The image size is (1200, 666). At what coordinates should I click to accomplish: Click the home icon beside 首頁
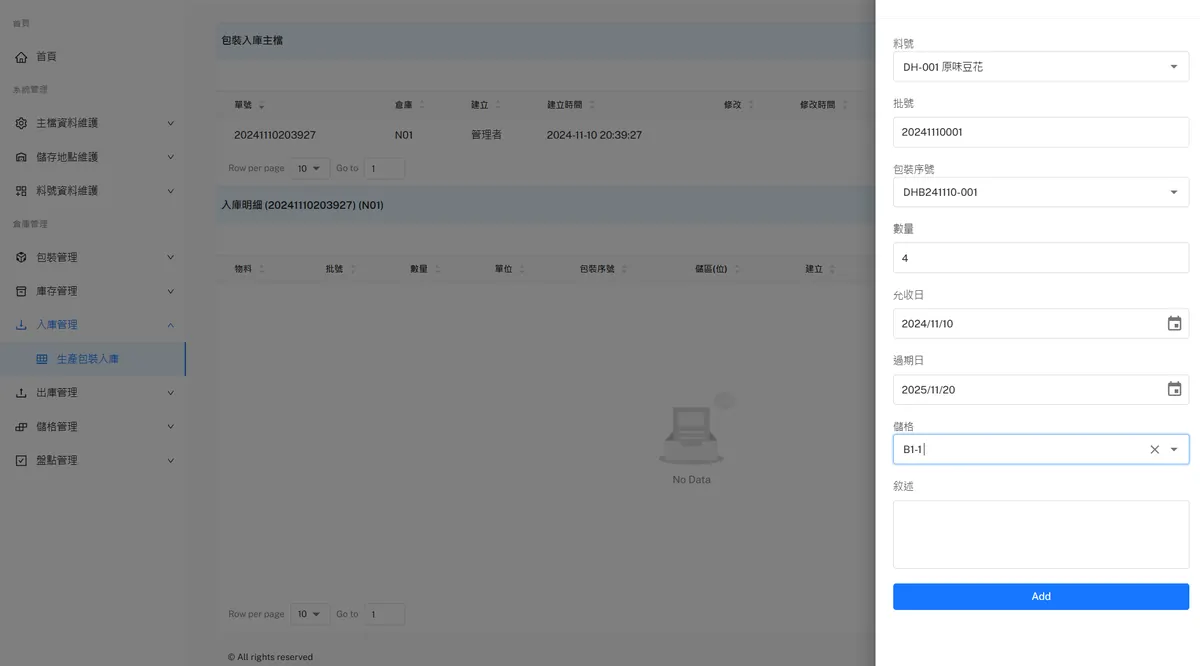tap(22, 57)
